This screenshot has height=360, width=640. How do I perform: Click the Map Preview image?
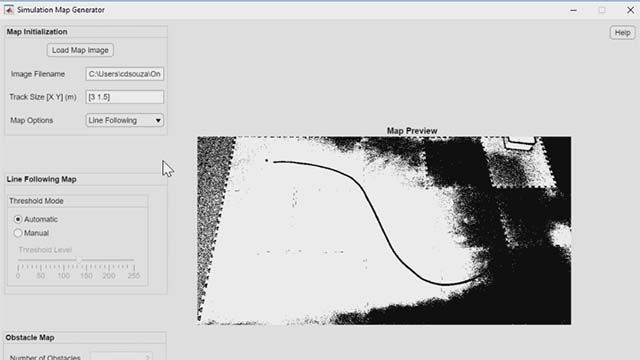pos(384,231)
